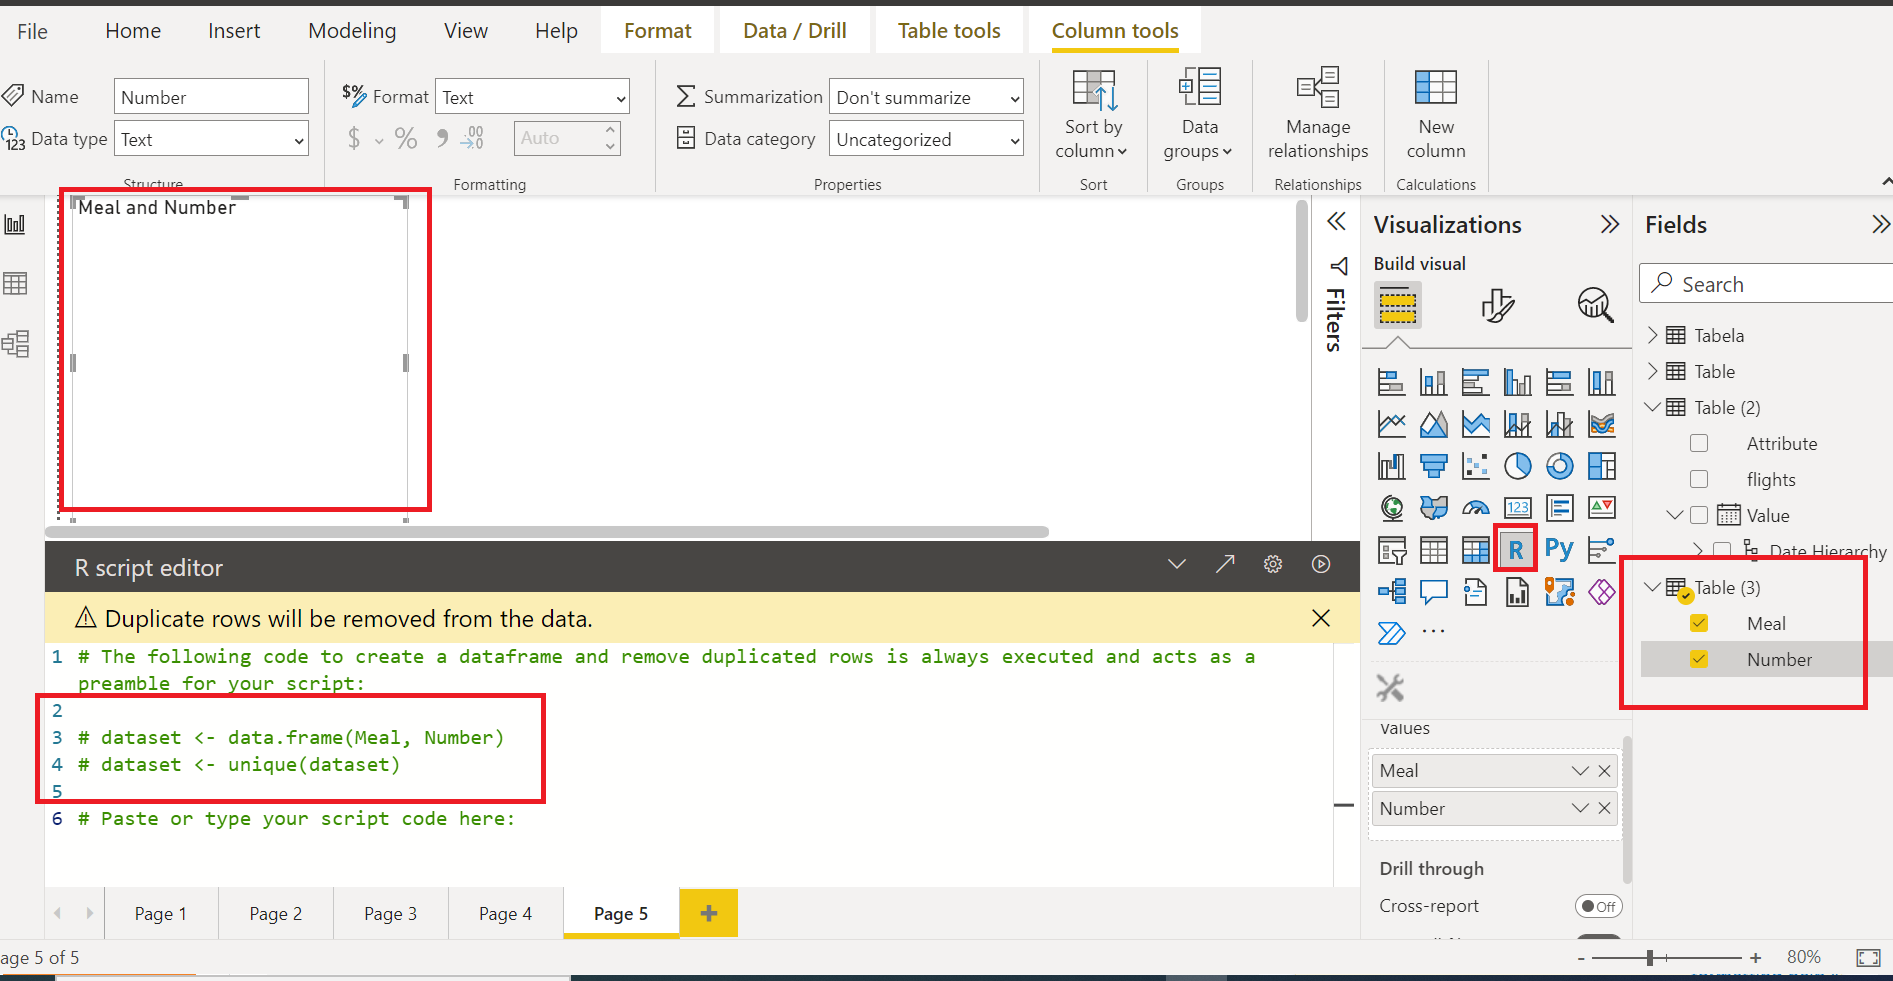
Task: Select the decomposition tree visualization
Action: [1391, 592]
